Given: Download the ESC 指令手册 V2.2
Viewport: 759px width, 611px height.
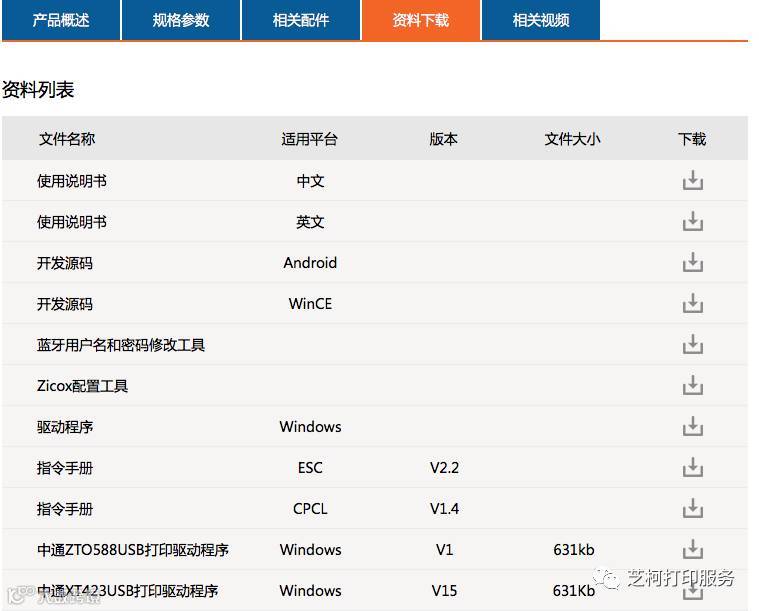Looking at the screenshot, I should pos(693,467).
